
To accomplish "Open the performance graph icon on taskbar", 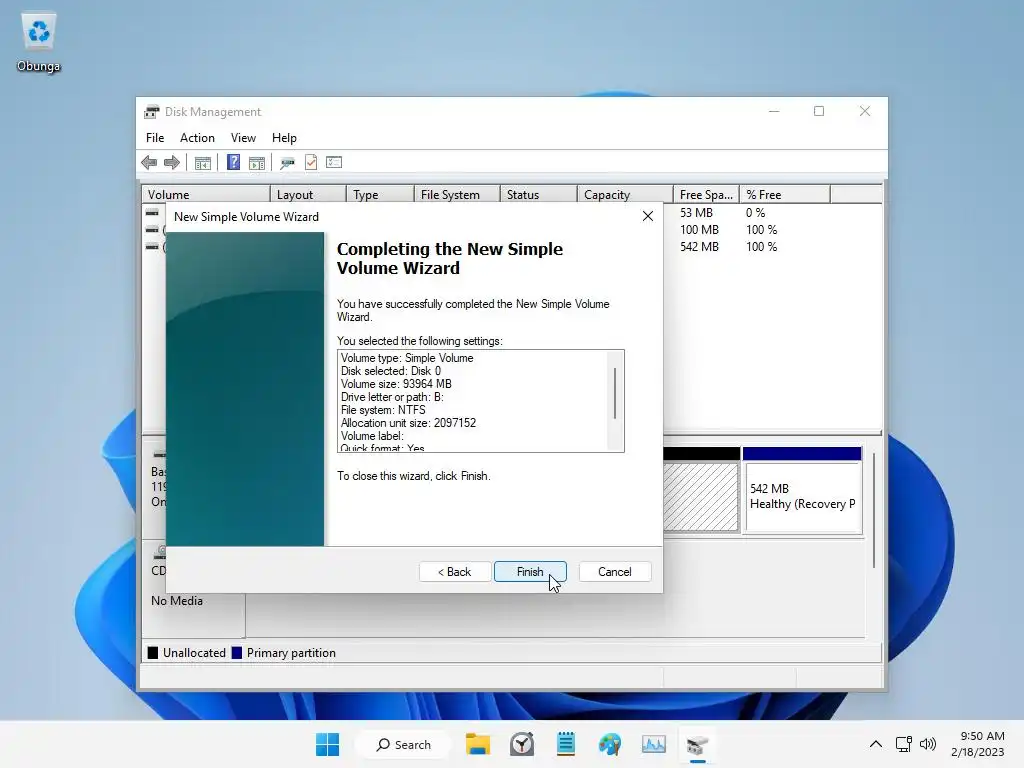I will click(x=653, y=744).
